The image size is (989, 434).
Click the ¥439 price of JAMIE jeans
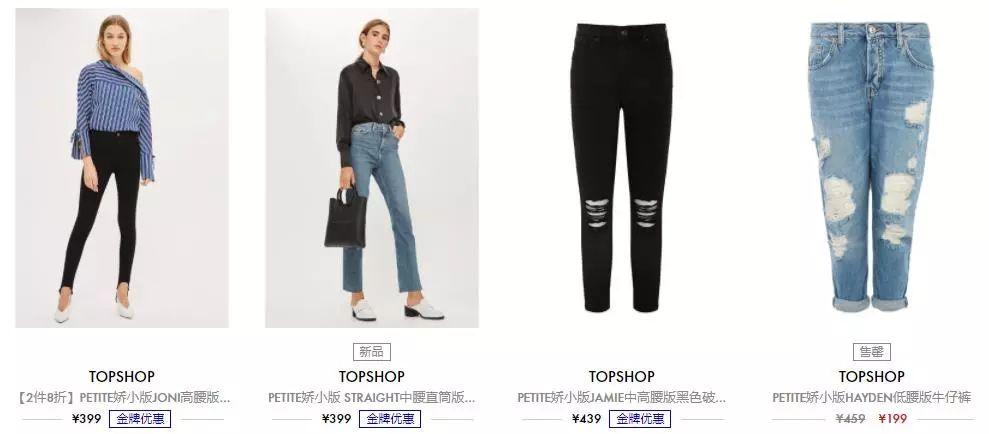tap(587, 419)
